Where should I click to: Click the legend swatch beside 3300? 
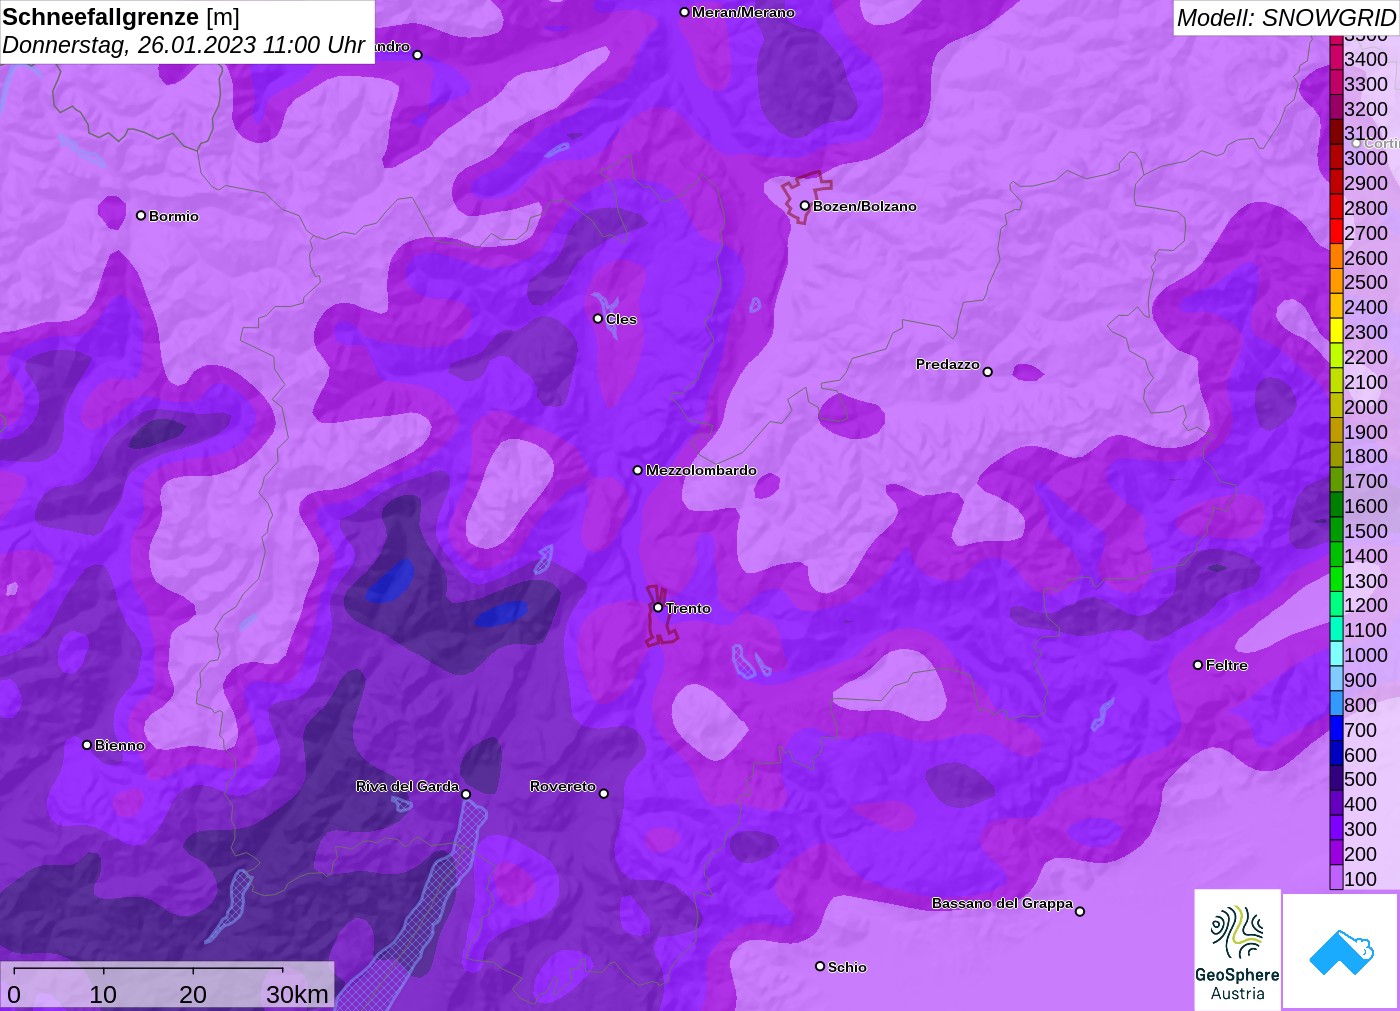click(x=1336, y=83)
